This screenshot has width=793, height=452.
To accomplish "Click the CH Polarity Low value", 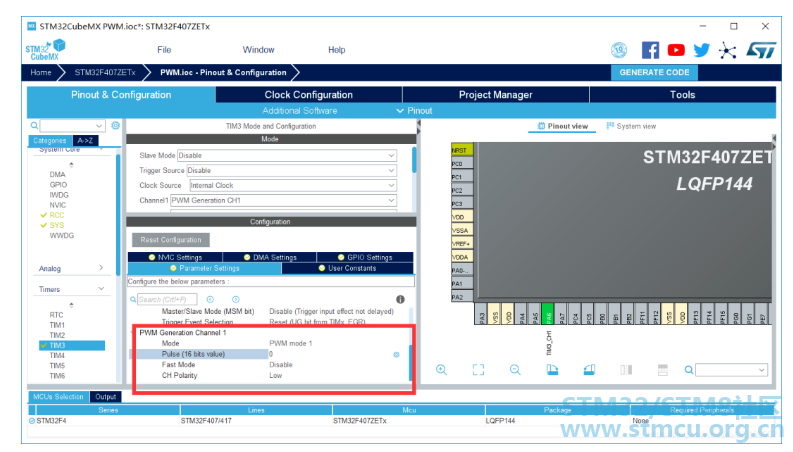I will click(x=276, y=376).
